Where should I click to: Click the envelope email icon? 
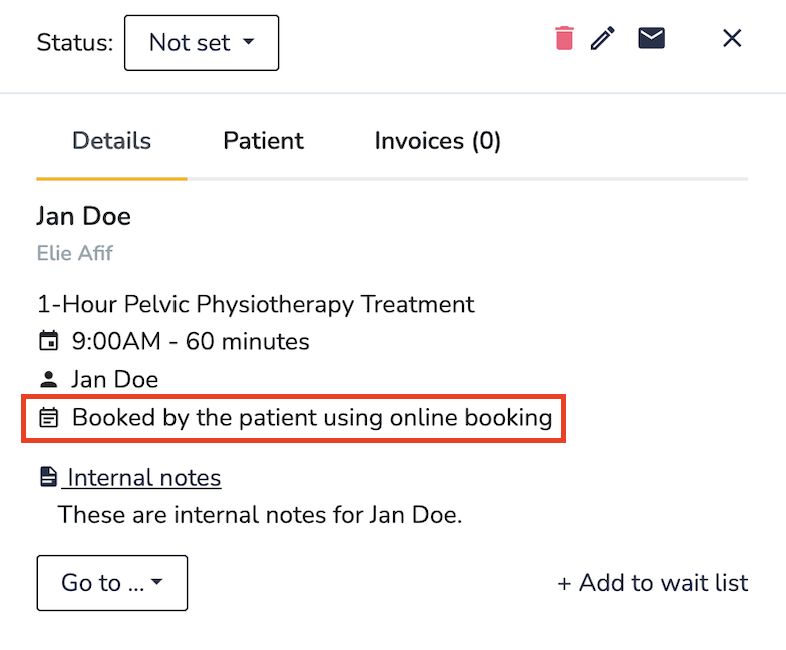(652, 38)
